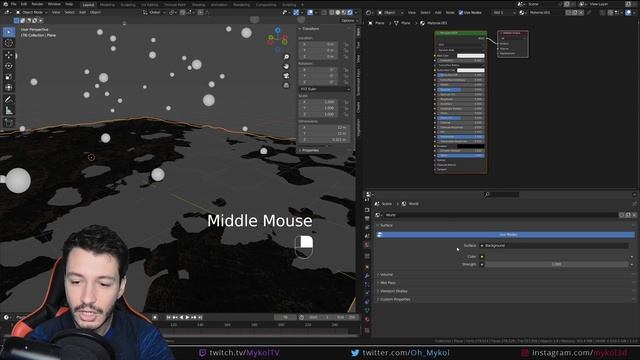
Task: Switch perspective/orthographic with the grid icon
Action: click(x=286, y=85)
